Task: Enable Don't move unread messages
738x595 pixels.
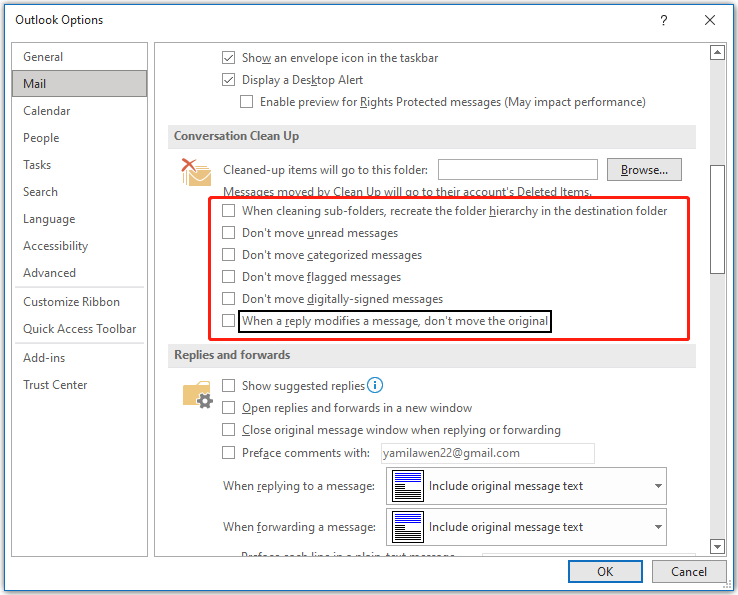Action: [229, 233]
